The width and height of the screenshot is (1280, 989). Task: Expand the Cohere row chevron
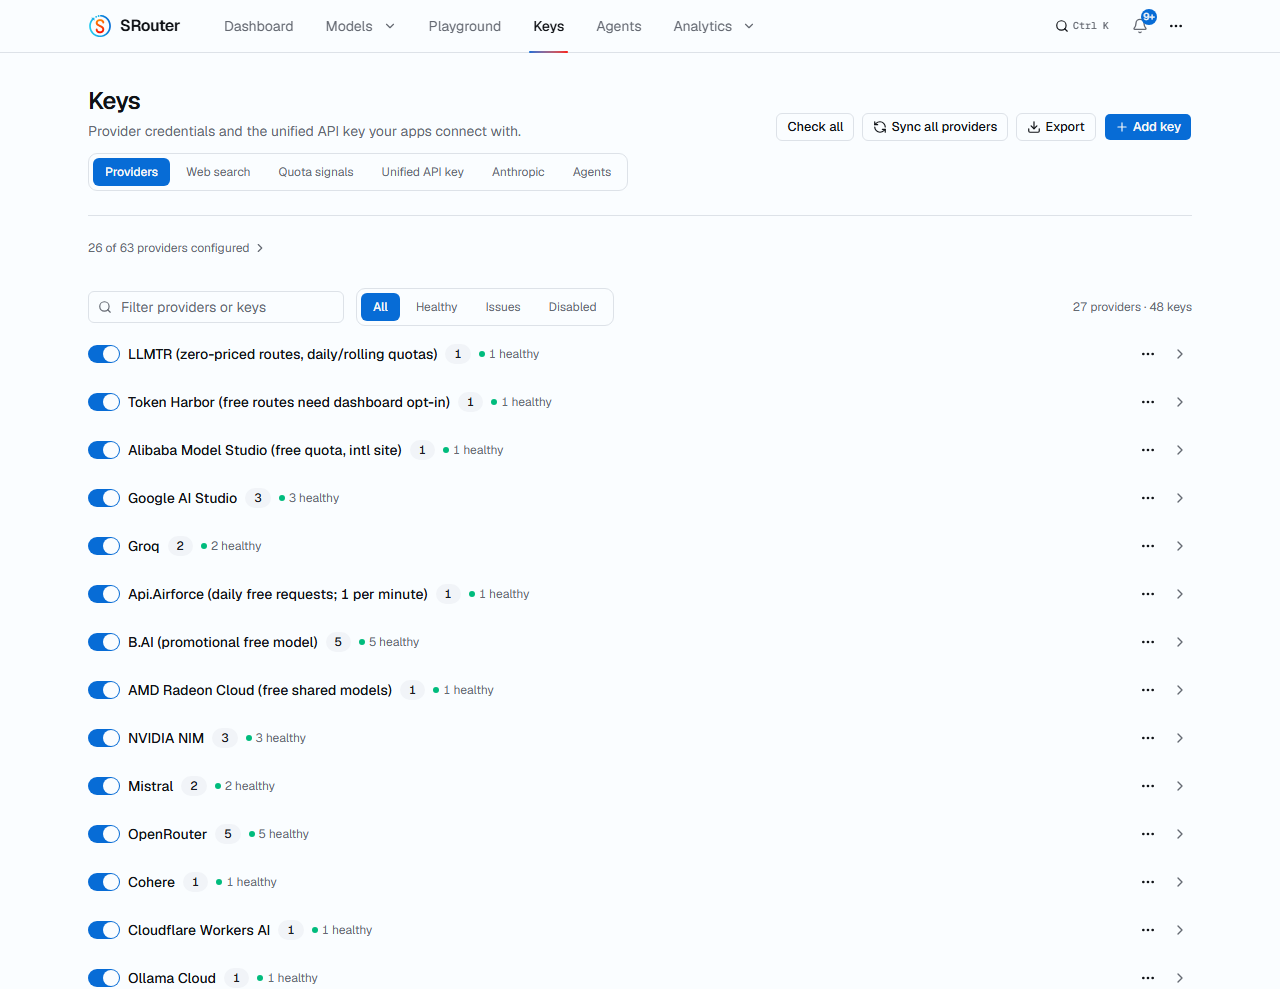pos(1180,882)
